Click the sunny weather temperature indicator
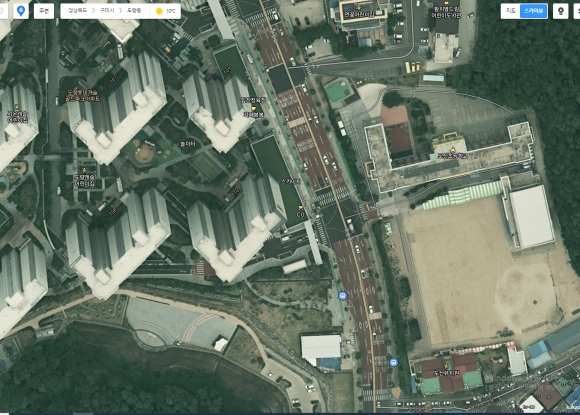This screenshot has height=415, width=580. tap(166, 11)
